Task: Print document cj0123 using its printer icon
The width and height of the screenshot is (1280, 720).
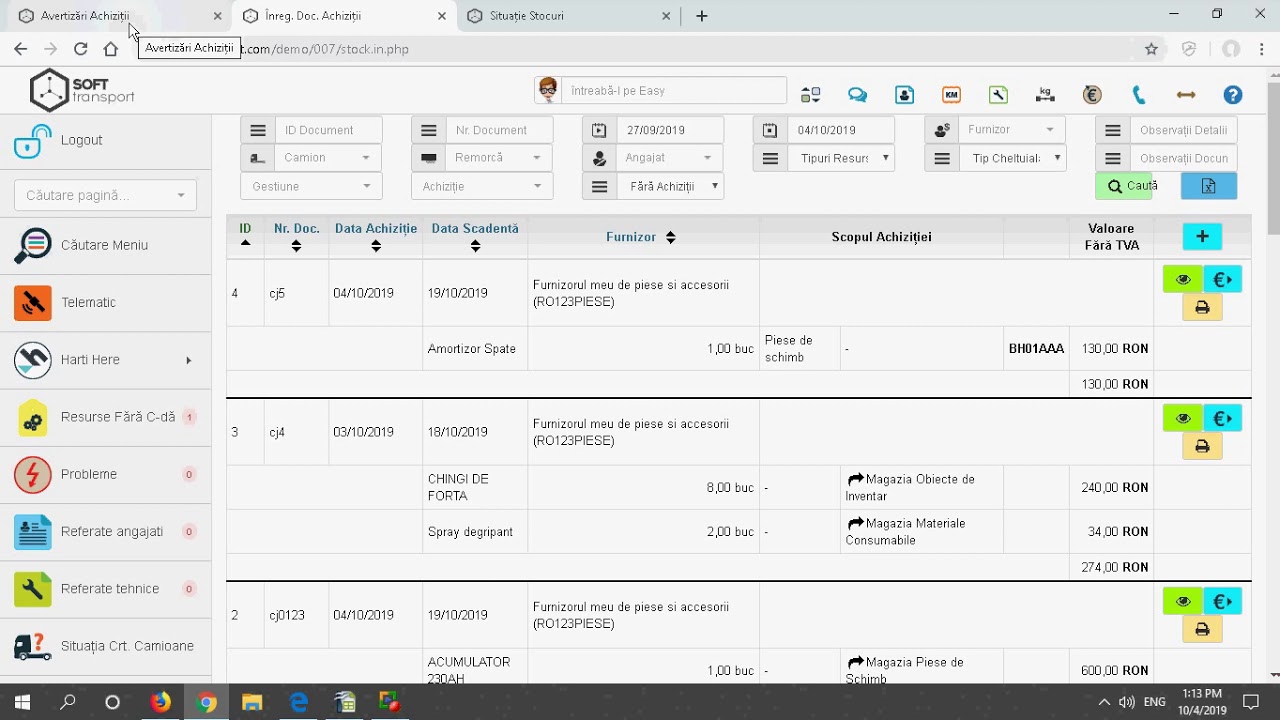Action: pos(1202,630)
